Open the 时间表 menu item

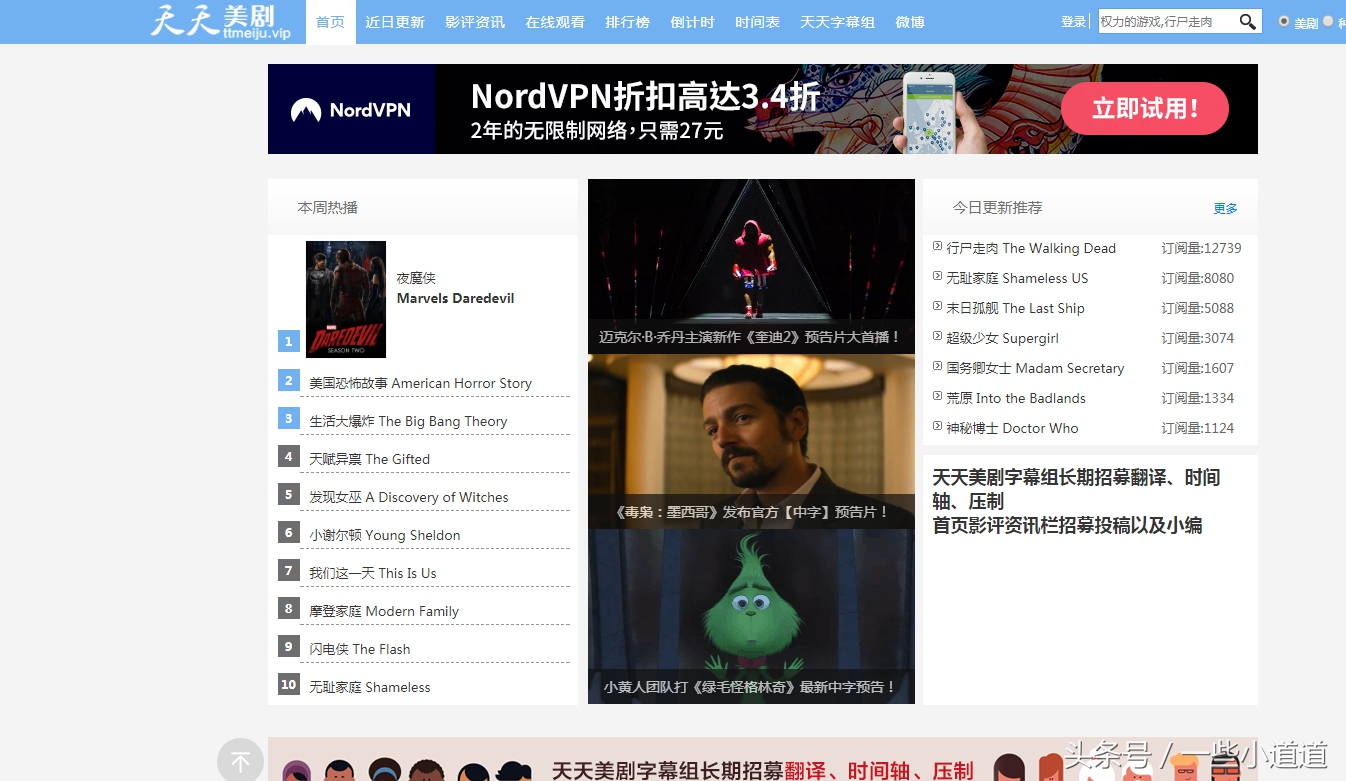[x=757, y=21]
